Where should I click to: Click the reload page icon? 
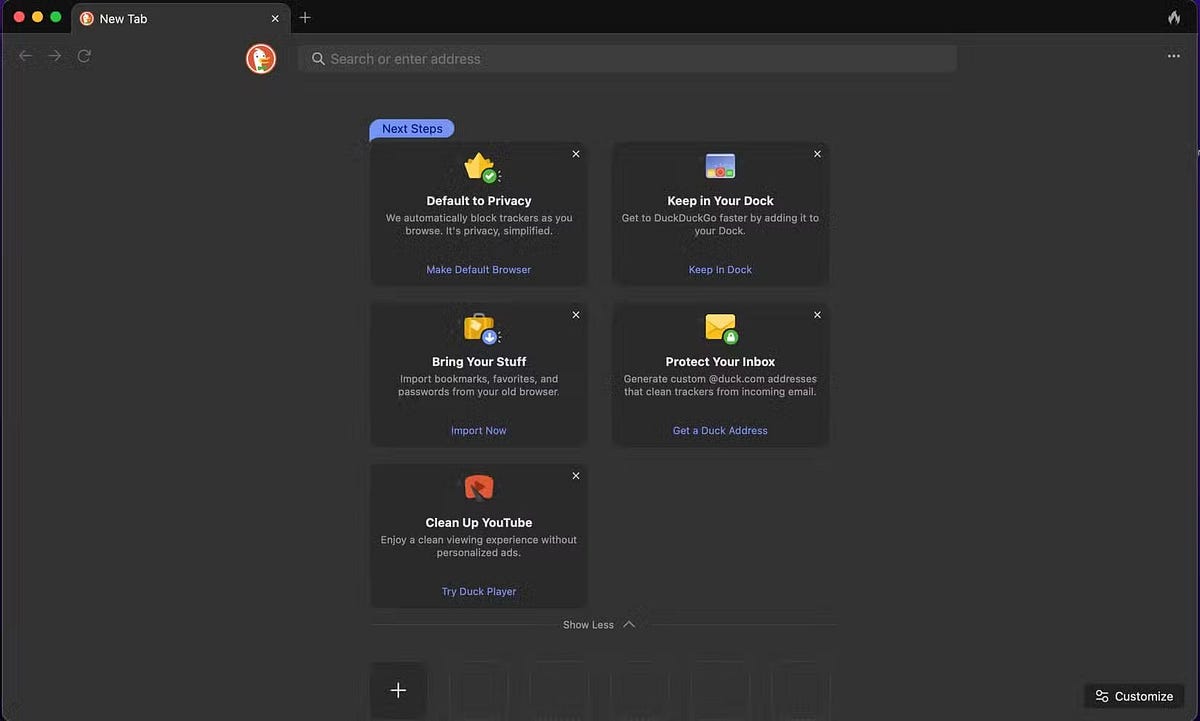click(x=84, y=56)
